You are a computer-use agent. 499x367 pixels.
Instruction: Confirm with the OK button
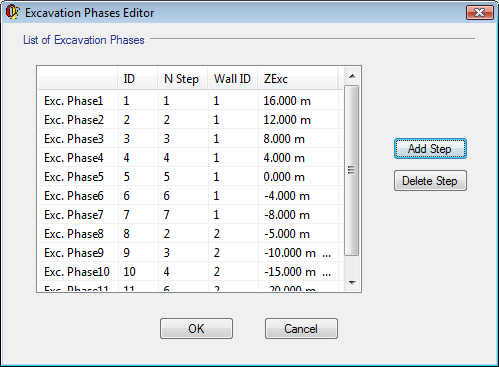pos(196,329)
